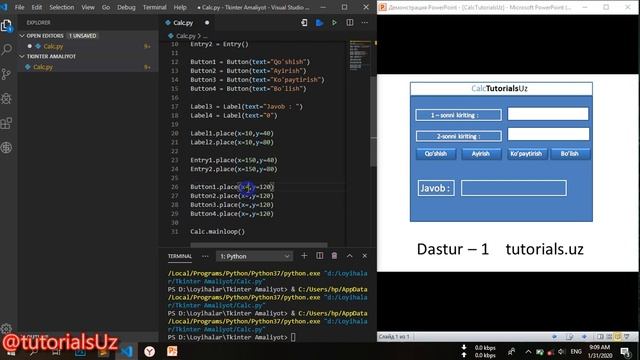640x360 pixels.
Task: Click second number input field on slide
Action: 548,134
